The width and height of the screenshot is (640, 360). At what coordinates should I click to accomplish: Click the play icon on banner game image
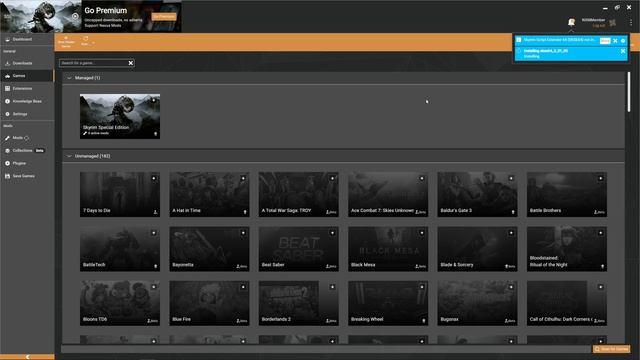pyautogui.click(x=75, y=16)
